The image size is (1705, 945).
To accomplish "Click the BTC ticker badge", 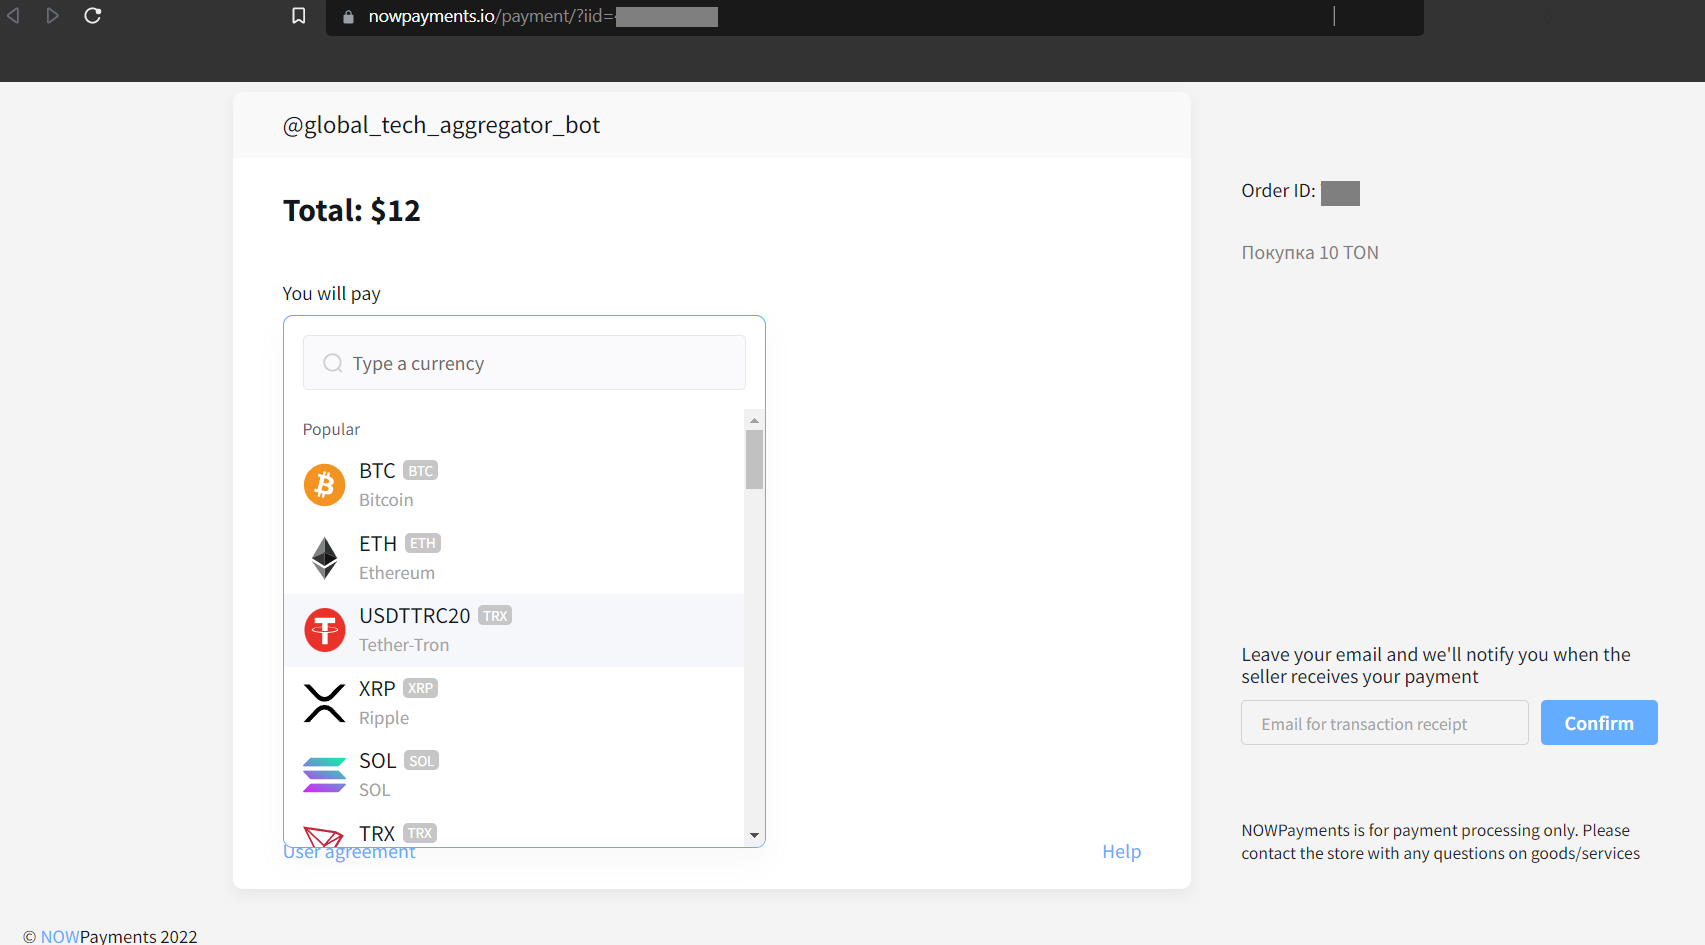I will tap(420, 471).
